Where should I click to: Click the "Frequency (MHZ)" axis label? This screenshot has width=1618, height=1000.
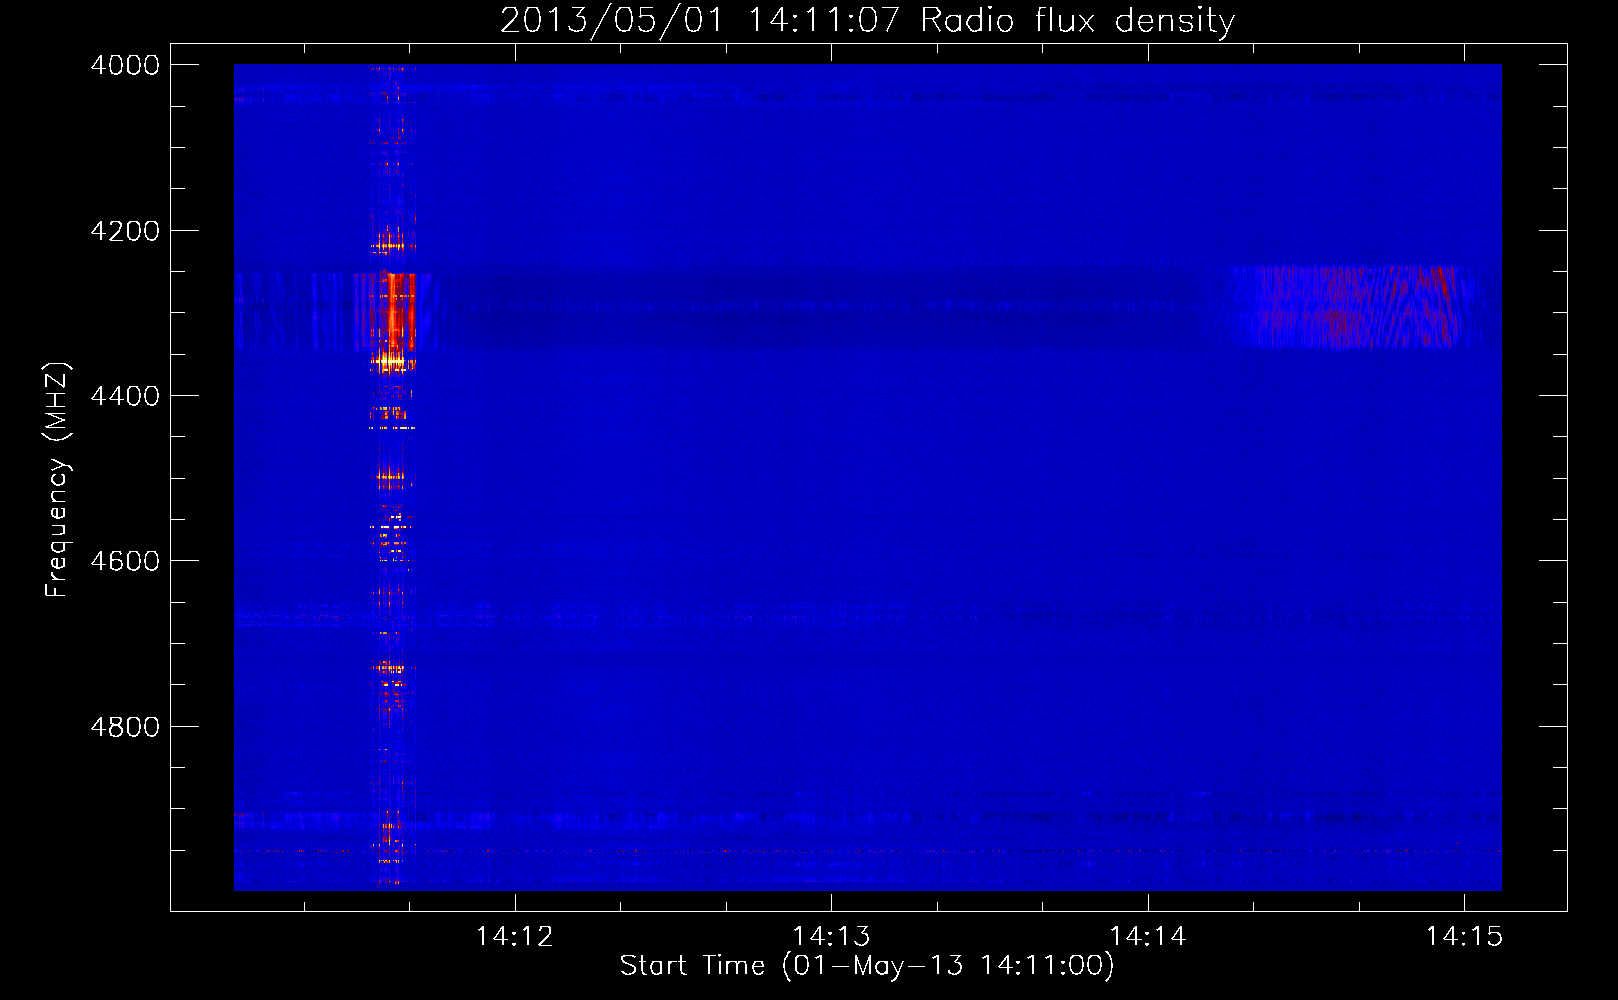click(57, 480)
